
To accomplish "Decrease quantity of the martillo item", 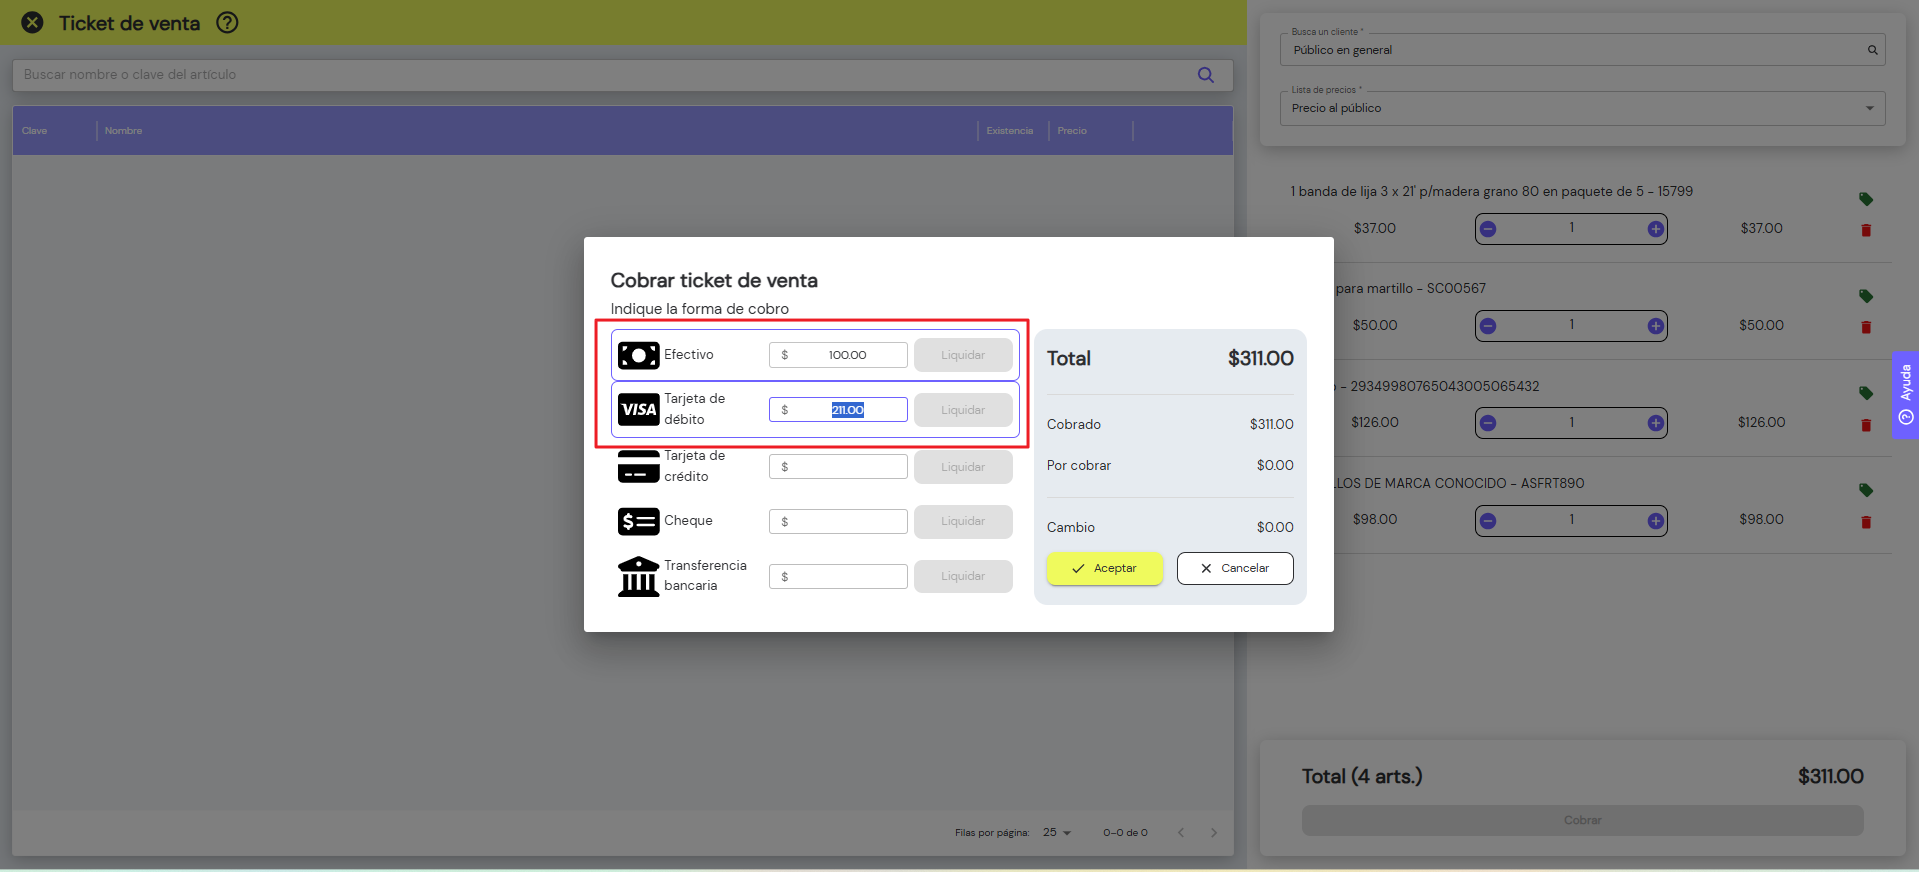I will 1488,326.
